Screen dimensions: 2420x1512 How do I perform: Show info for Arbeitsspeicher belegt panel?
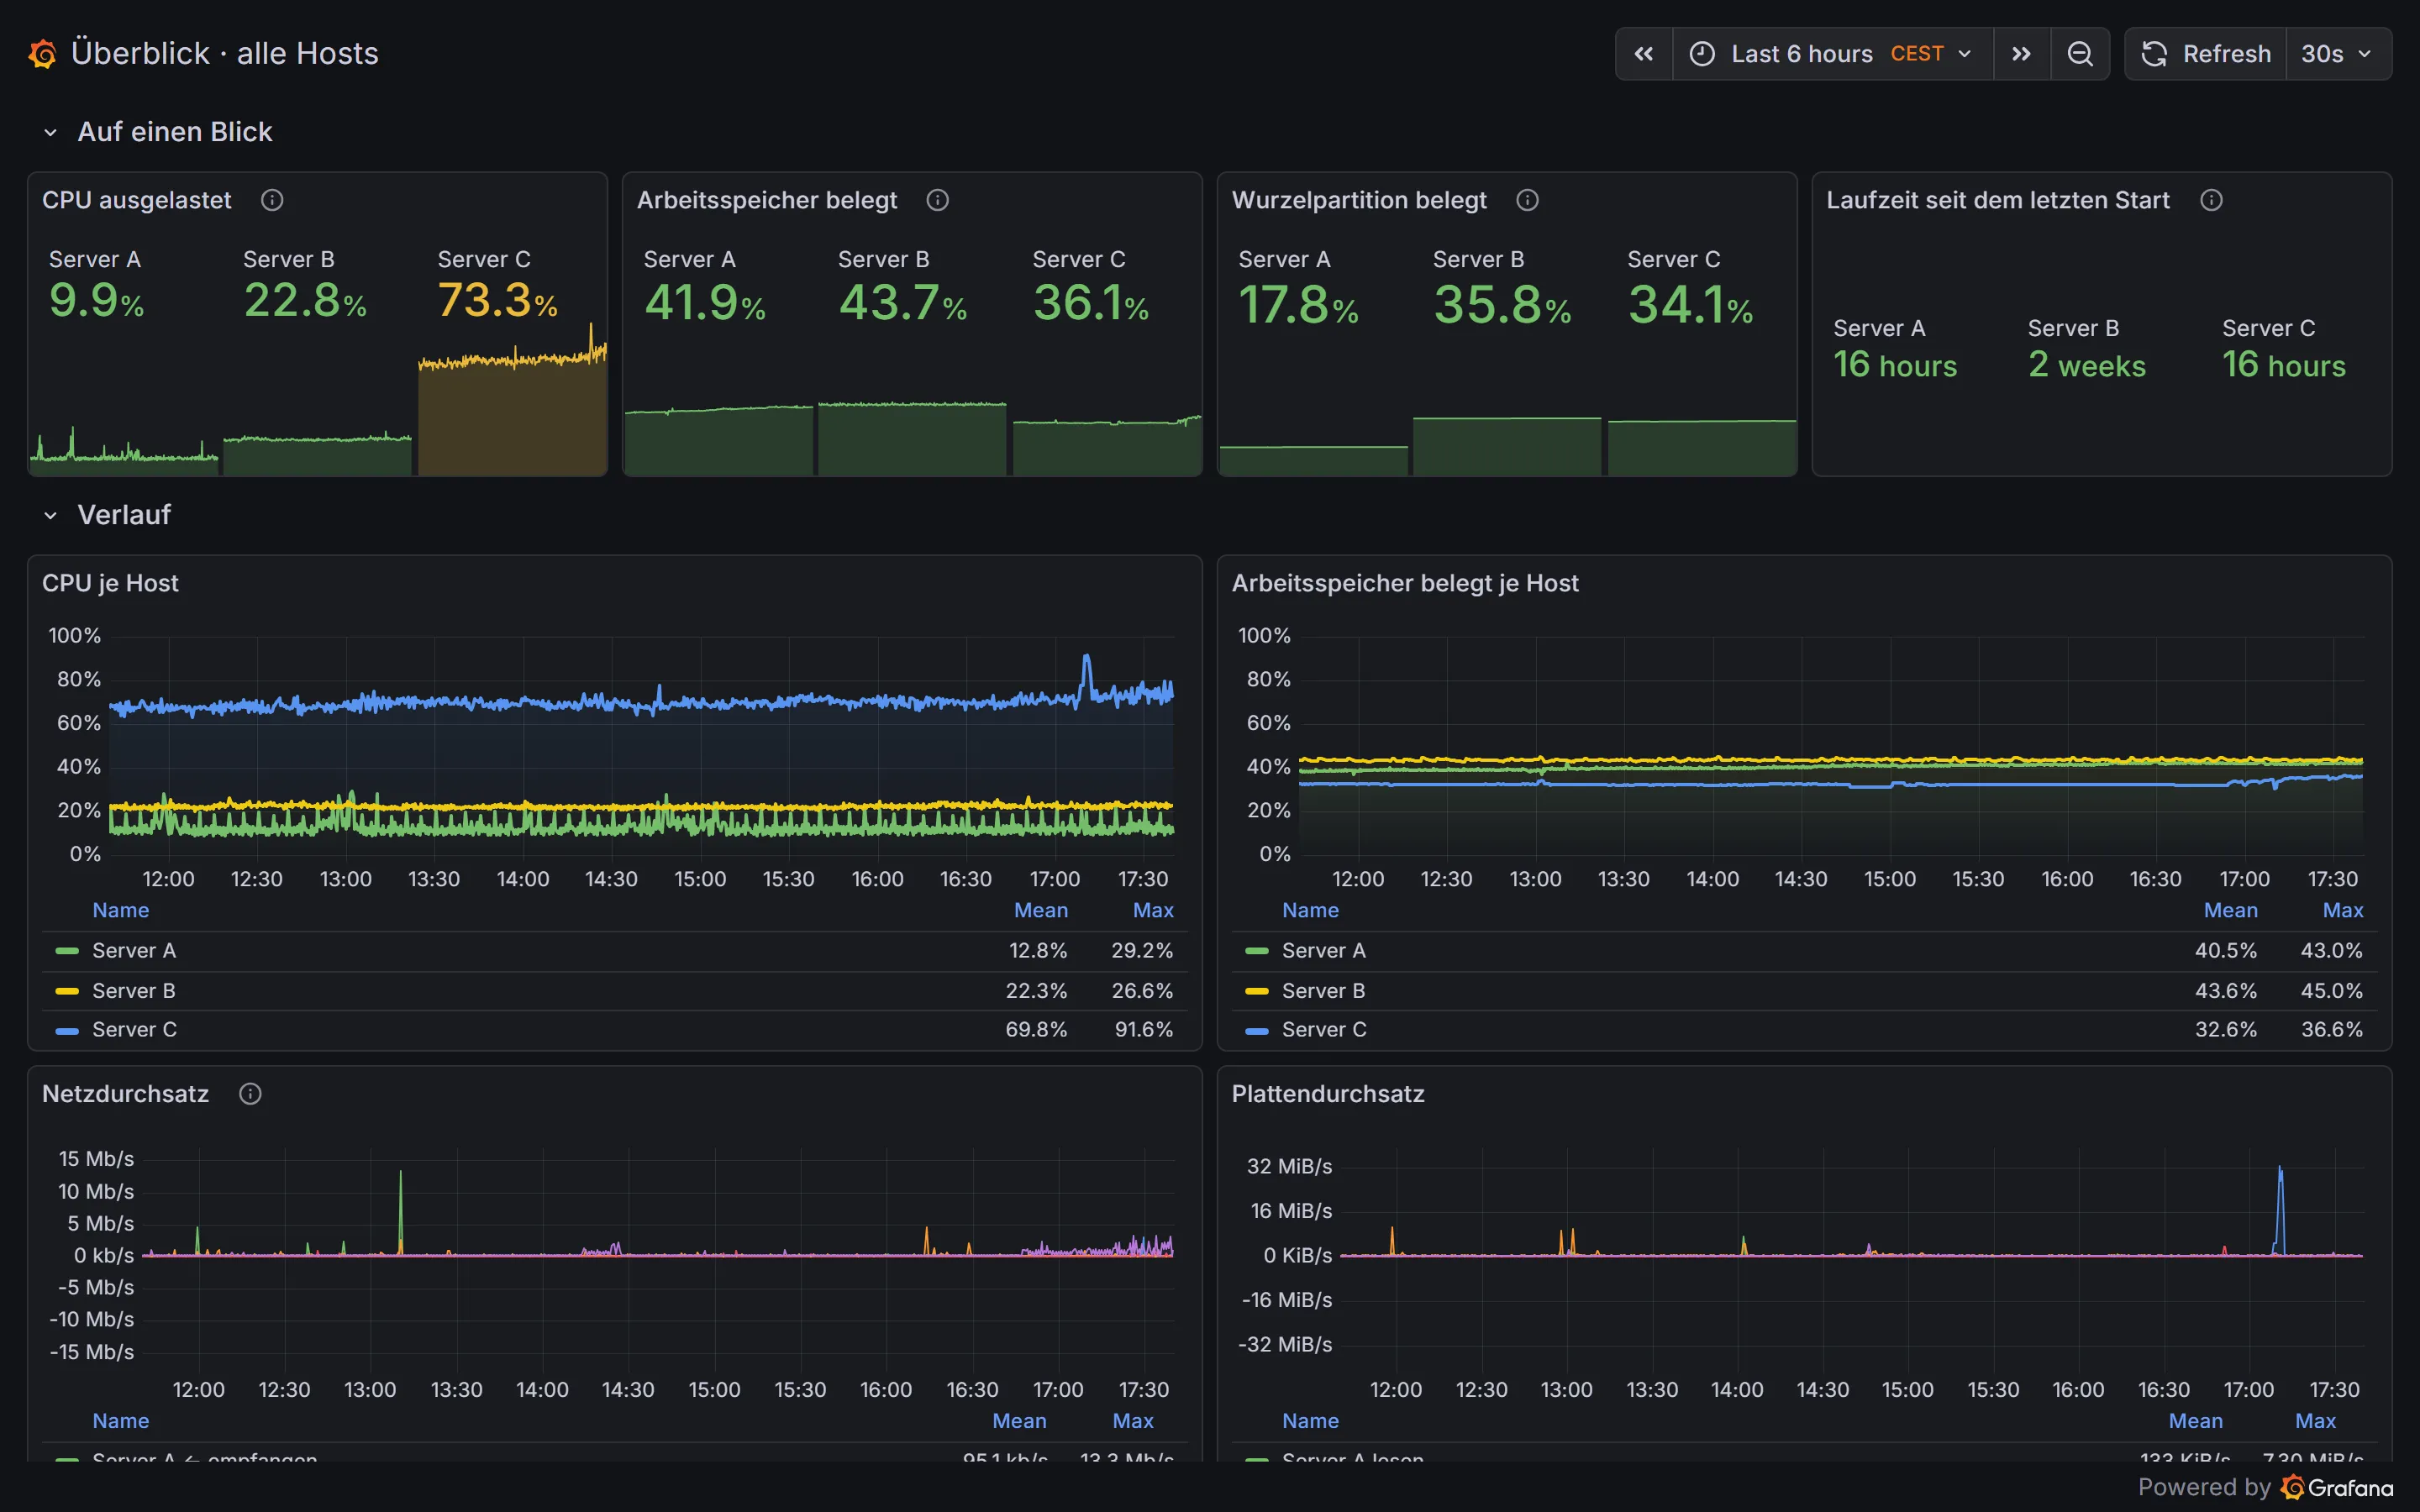coord(937,200)
